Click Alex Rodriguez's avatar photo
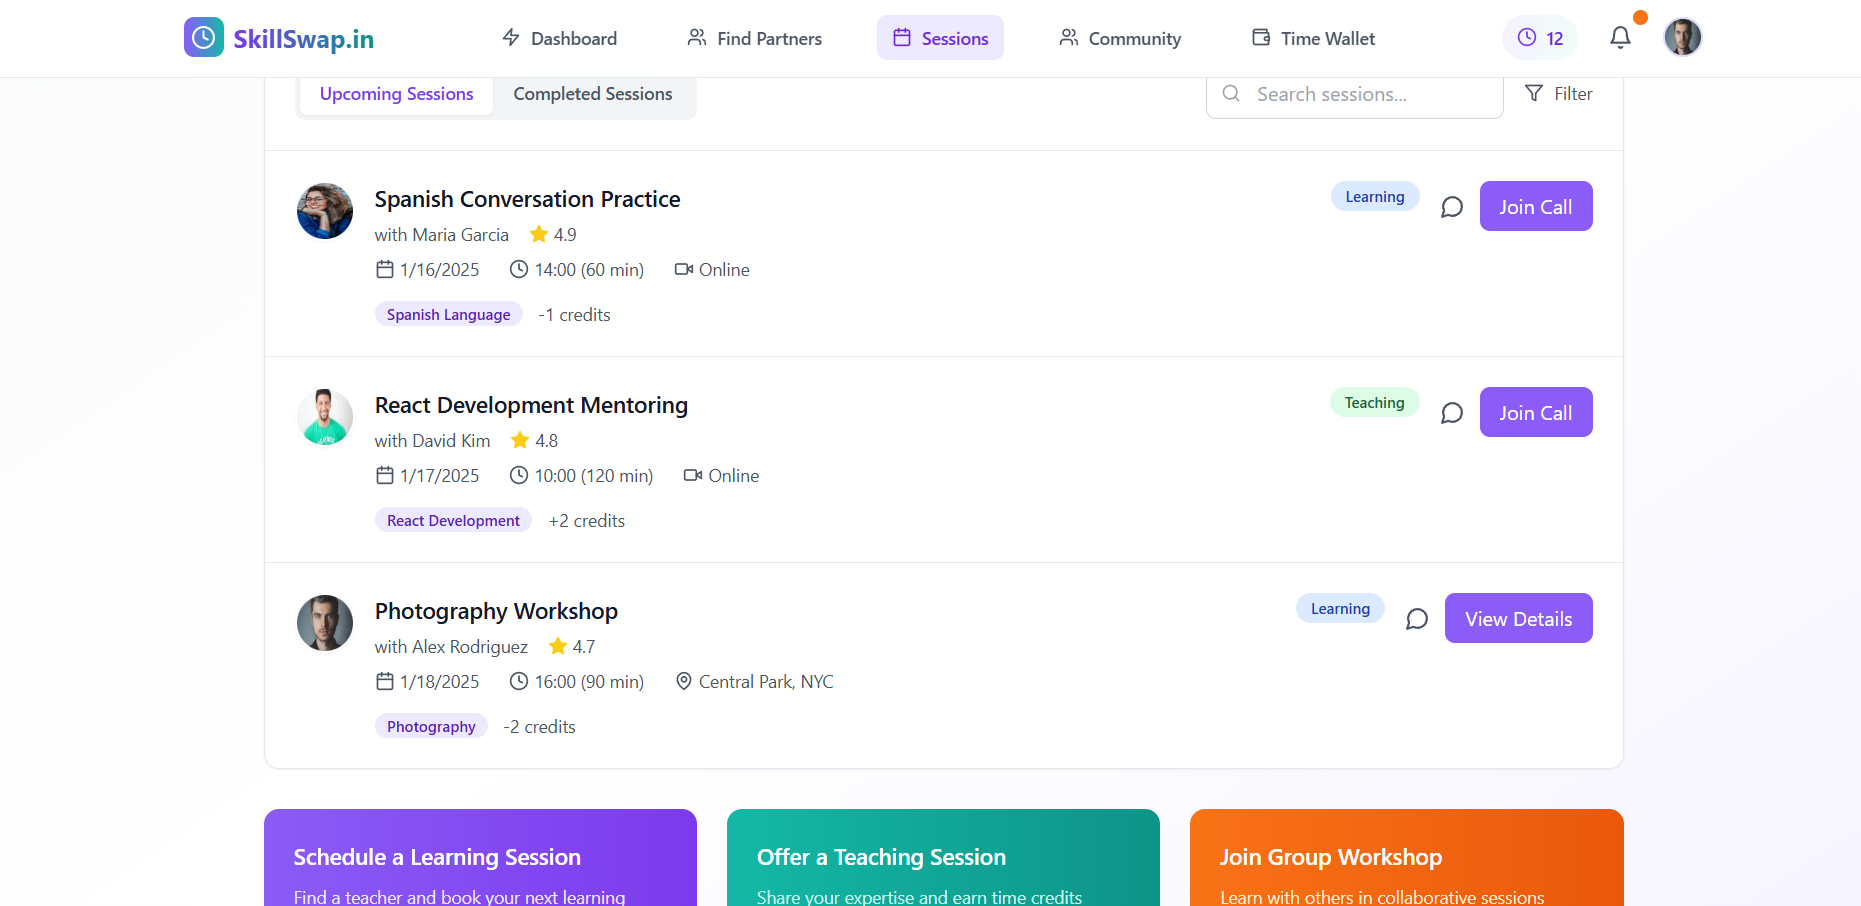 click(x=325, y=623)
